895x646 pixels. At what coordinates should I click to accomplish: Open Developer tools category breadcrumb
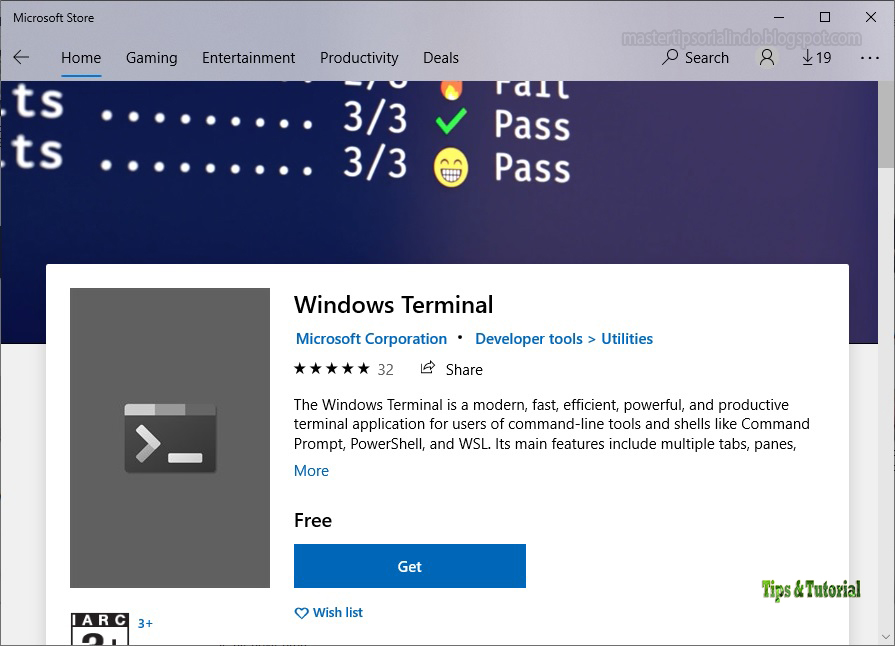(x=528, y=338)
